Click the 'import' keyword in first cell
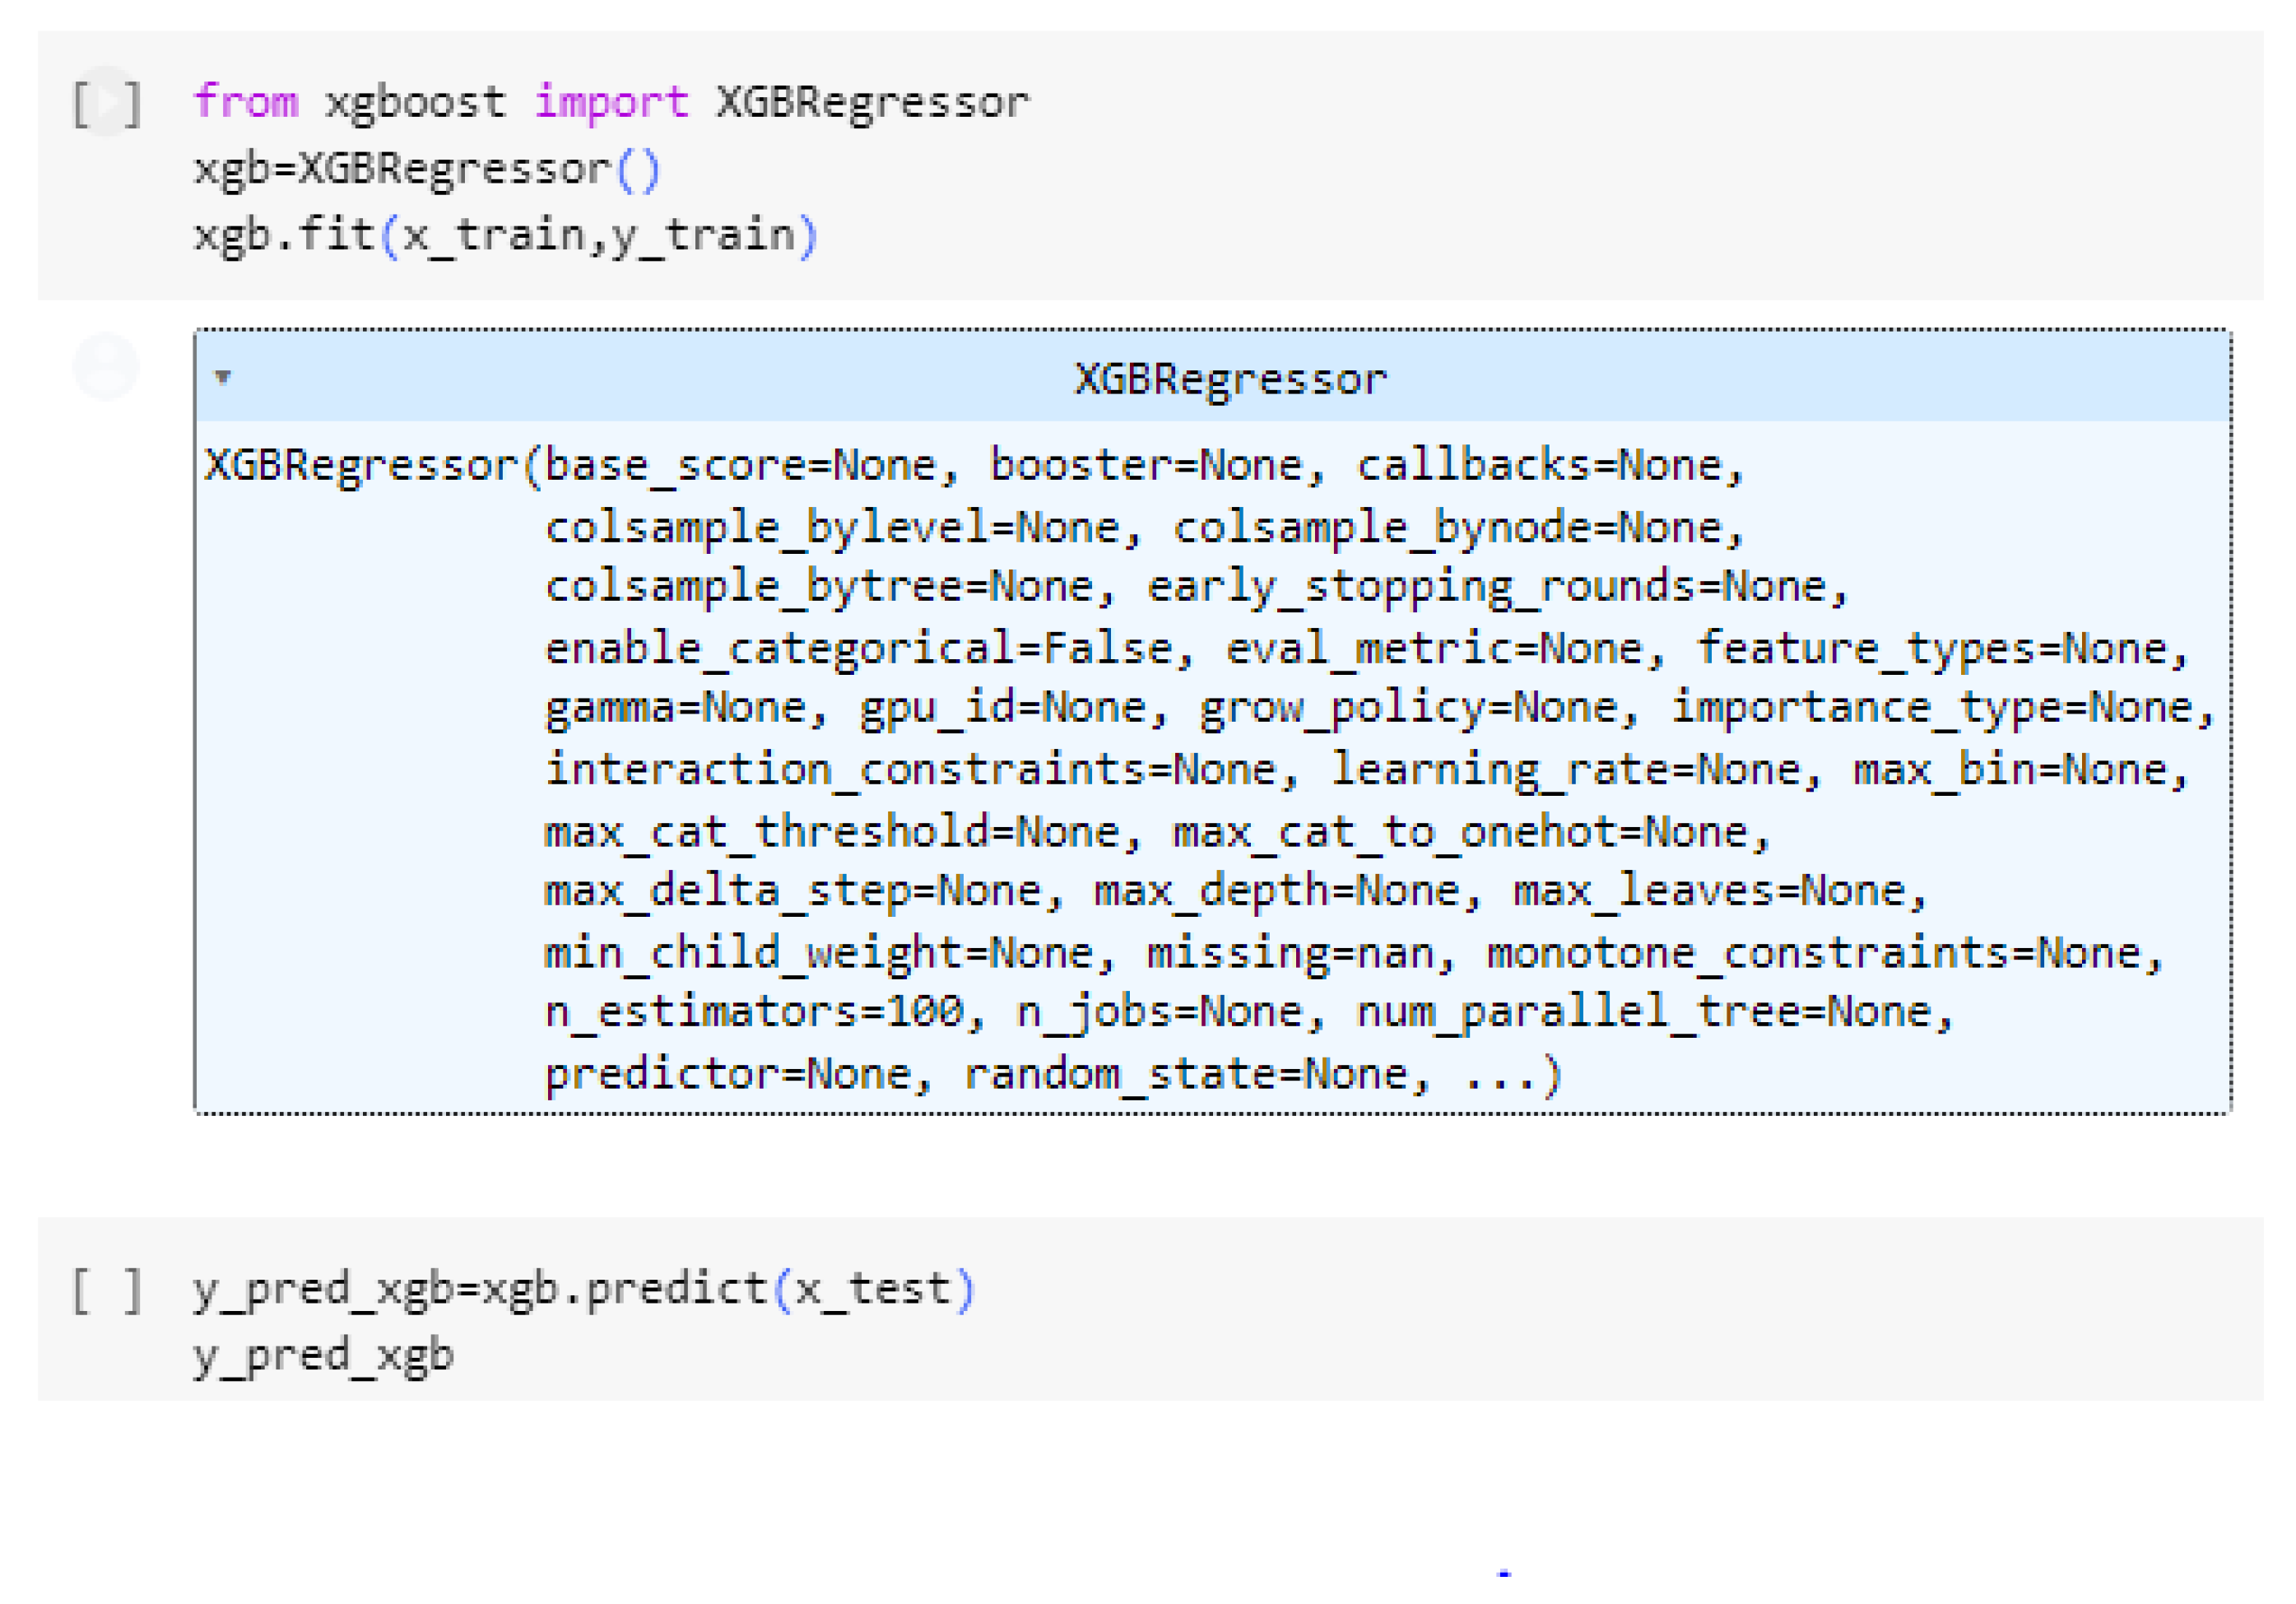 tap(611, 102)
